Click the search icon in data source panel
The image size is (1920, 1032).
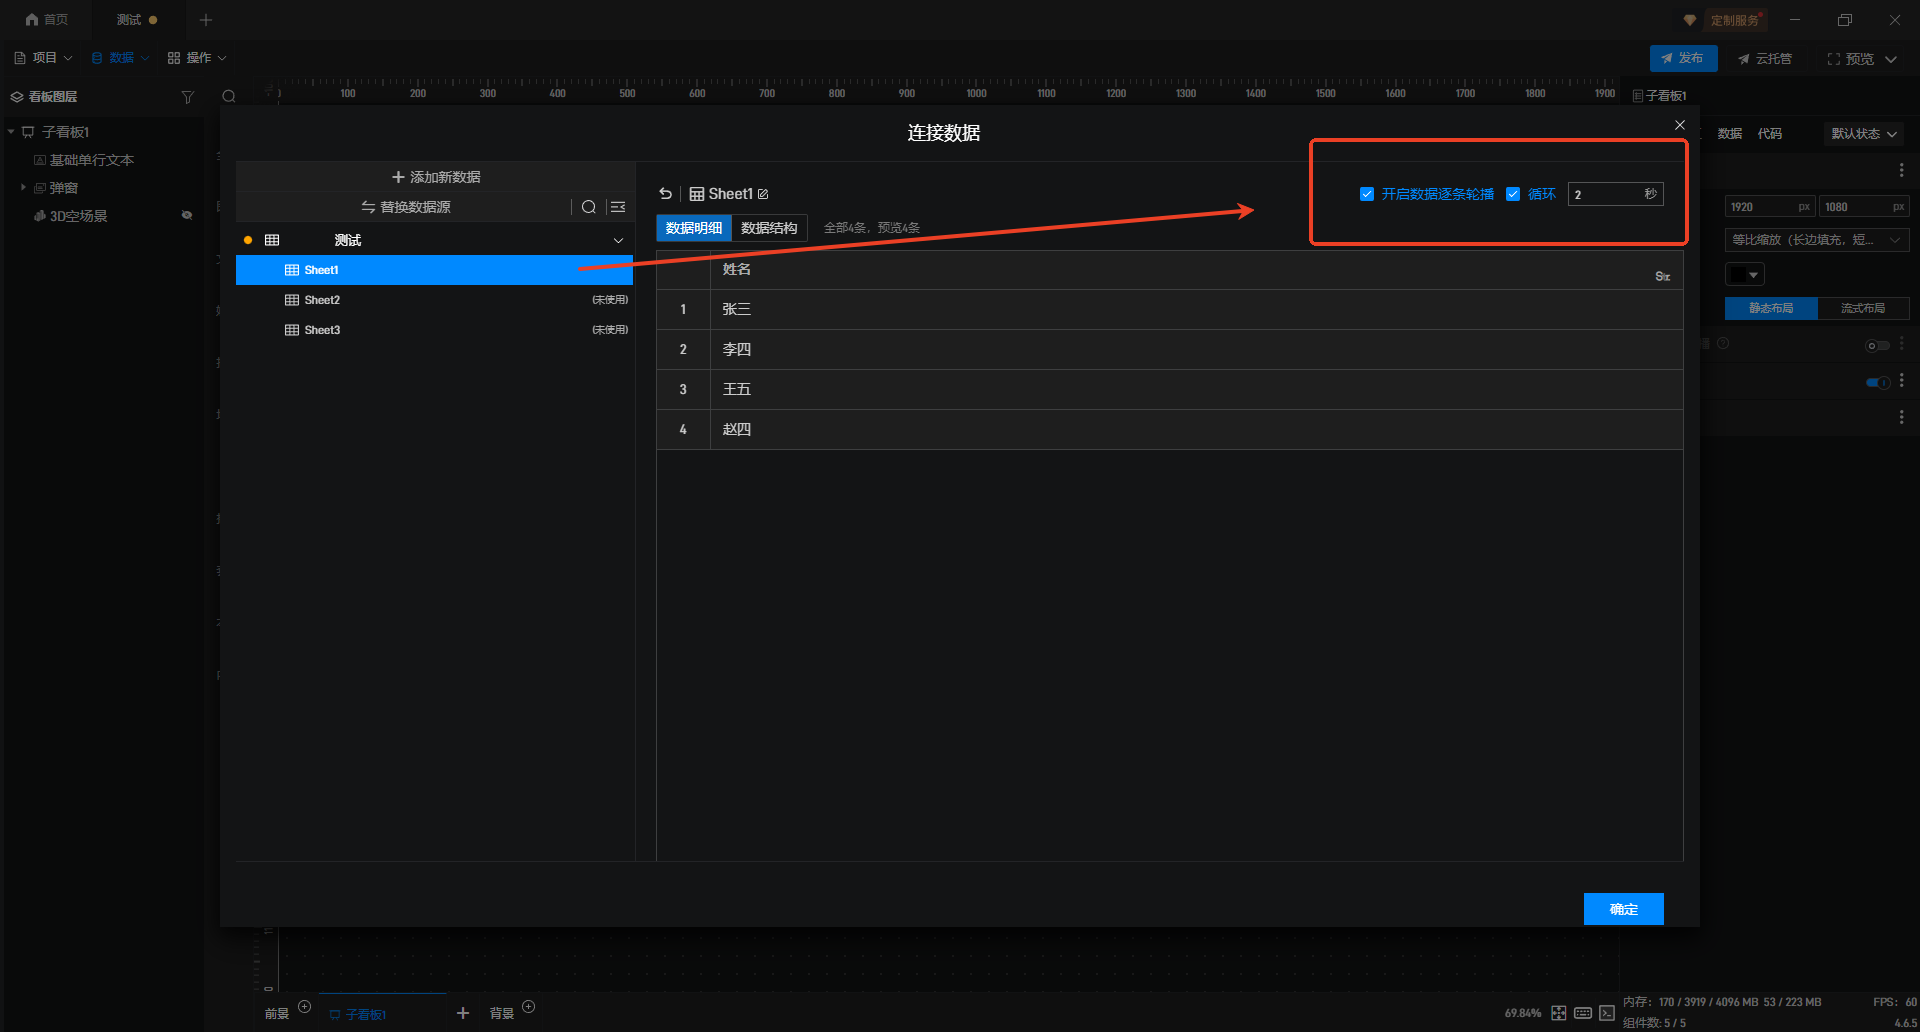coord(589,207)
